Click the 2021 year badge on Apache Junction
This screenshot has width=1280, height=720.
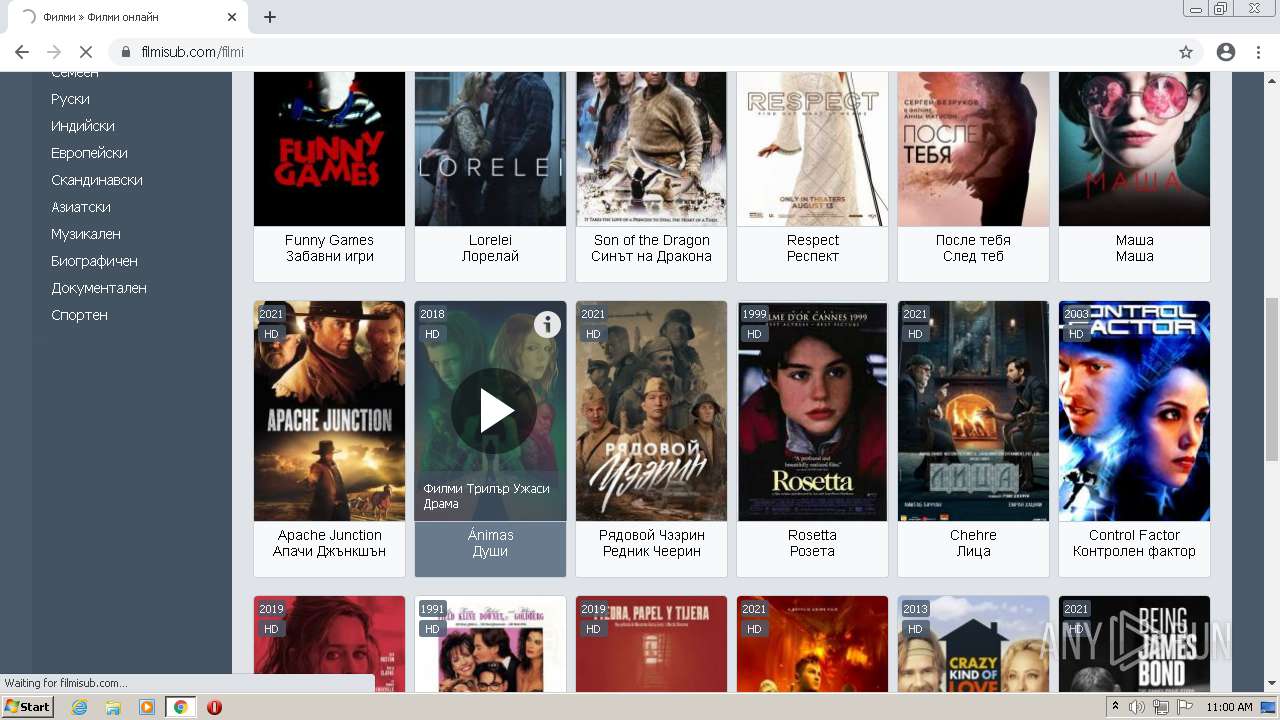pos(271,314)
